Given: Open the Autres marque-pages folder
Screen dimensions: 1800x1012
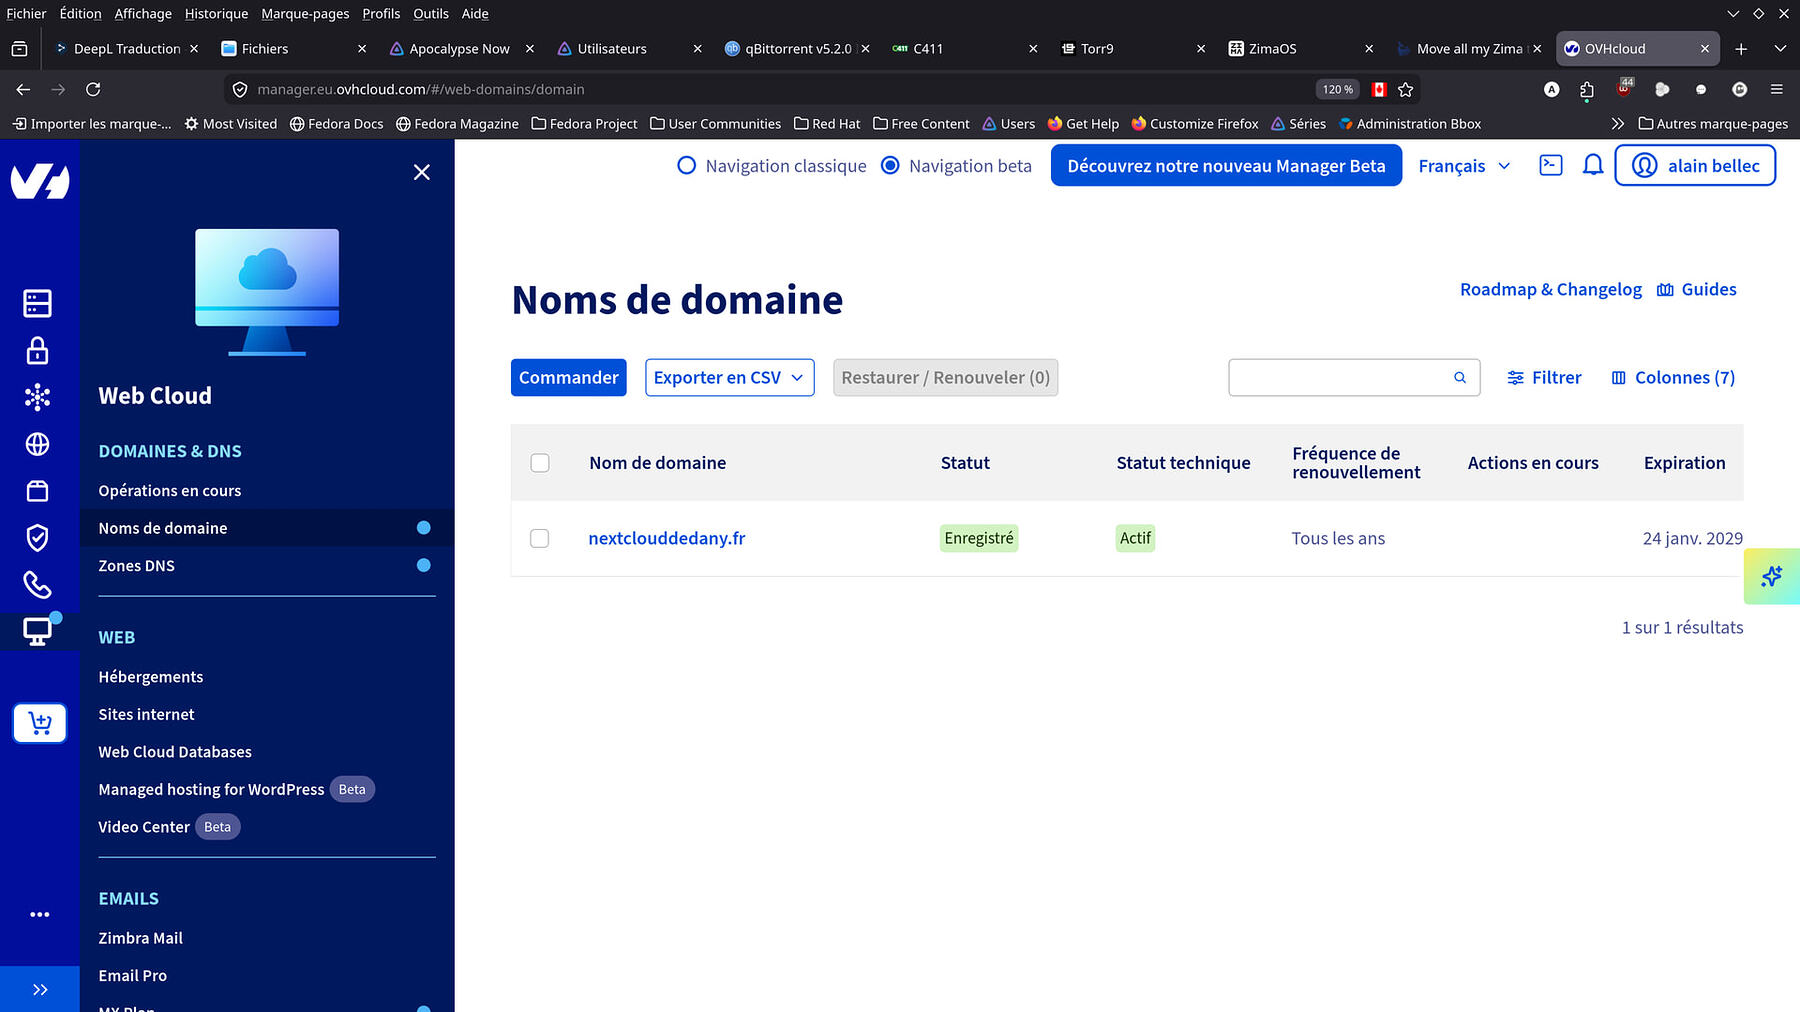Looking at the screenshot, I should [x=1713, y=124].
